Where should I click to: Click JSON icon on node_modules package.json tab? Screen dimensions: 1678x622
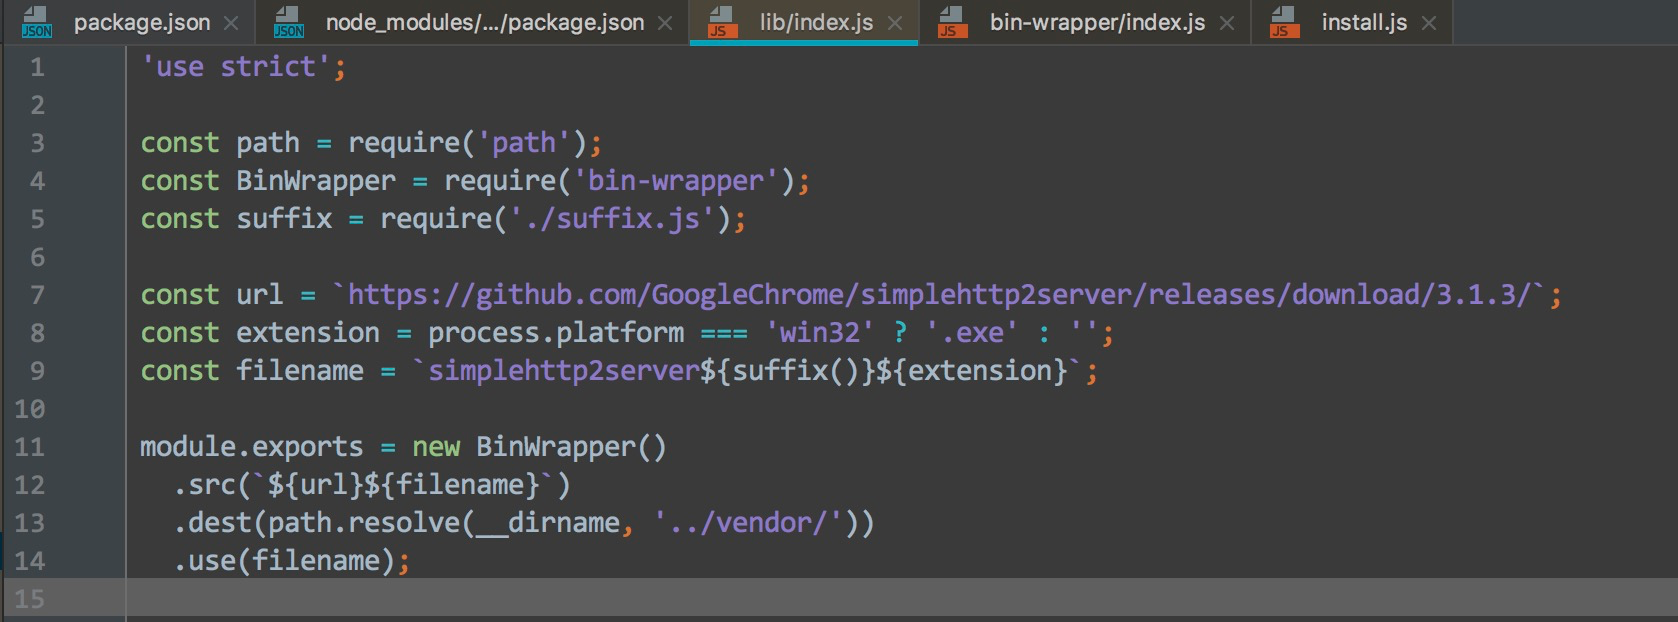(x=289, y=22)
